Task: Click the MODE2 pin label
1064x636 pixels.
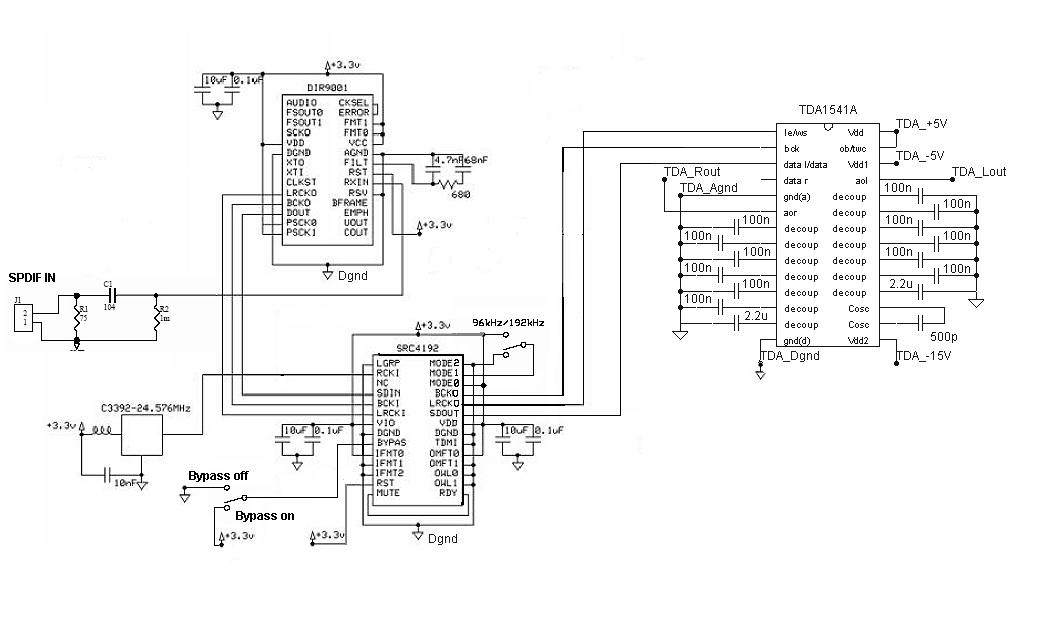Action: (x=444, y=363)
